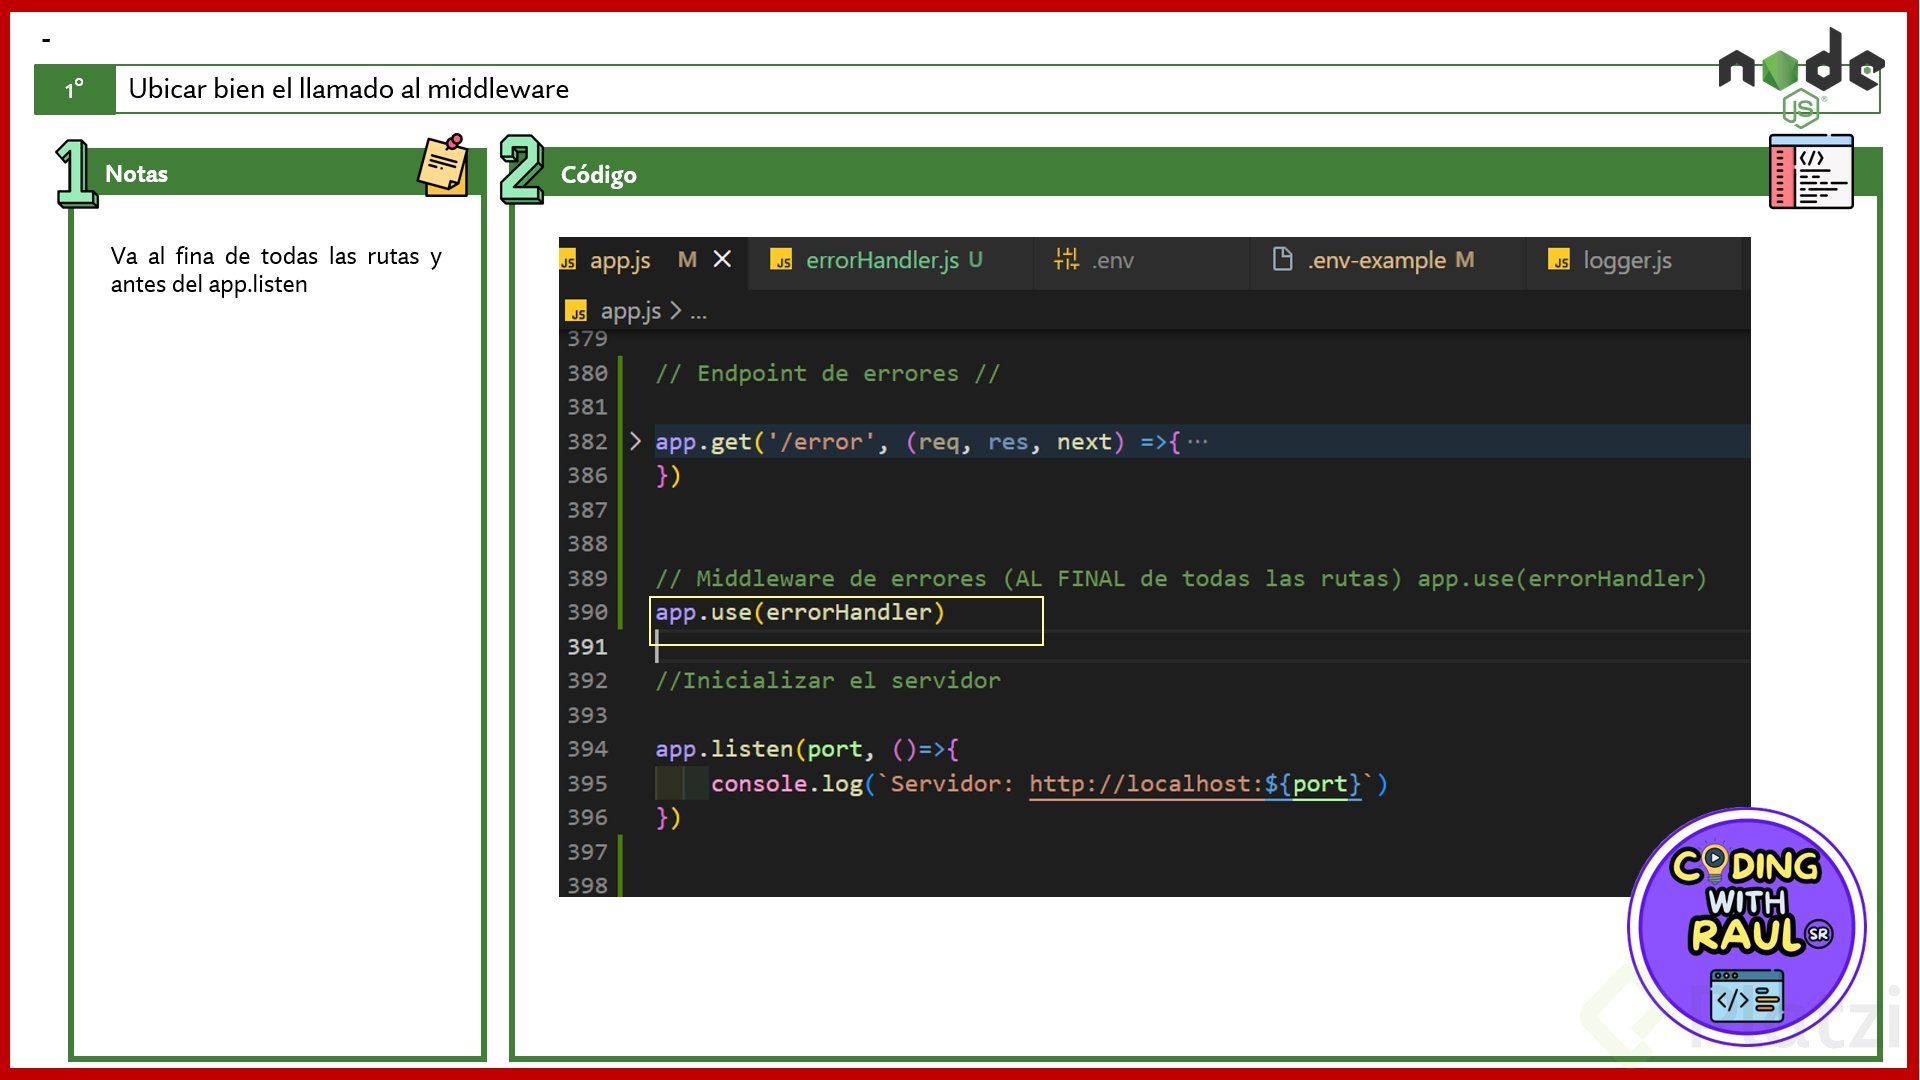Image resolution: width=1920 pixels, height=1080 pixels.
Task: Click the breadcrumb ellipsis after app.js
Action: pos(698,313)
